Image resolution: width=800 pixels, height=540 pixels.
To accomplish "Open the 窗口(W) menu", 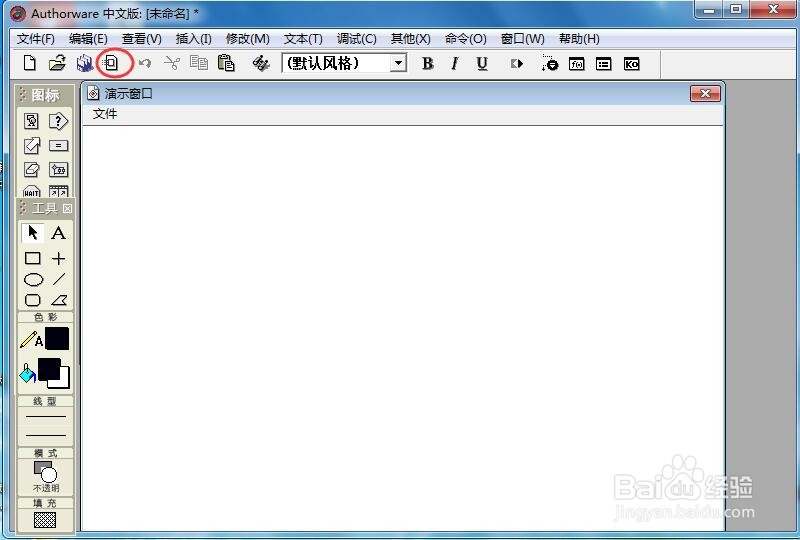I will point(522,39).
